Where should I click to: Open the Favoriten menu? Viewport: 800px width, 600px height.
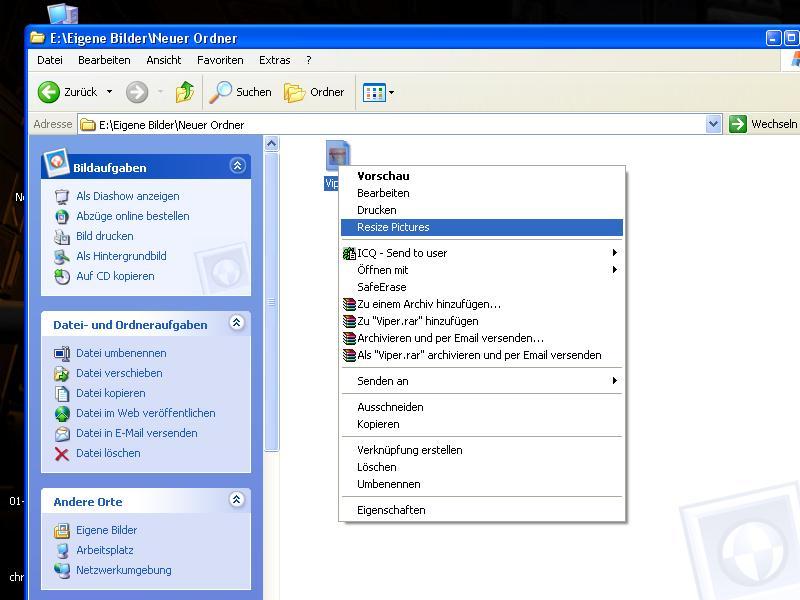point(220,60)
